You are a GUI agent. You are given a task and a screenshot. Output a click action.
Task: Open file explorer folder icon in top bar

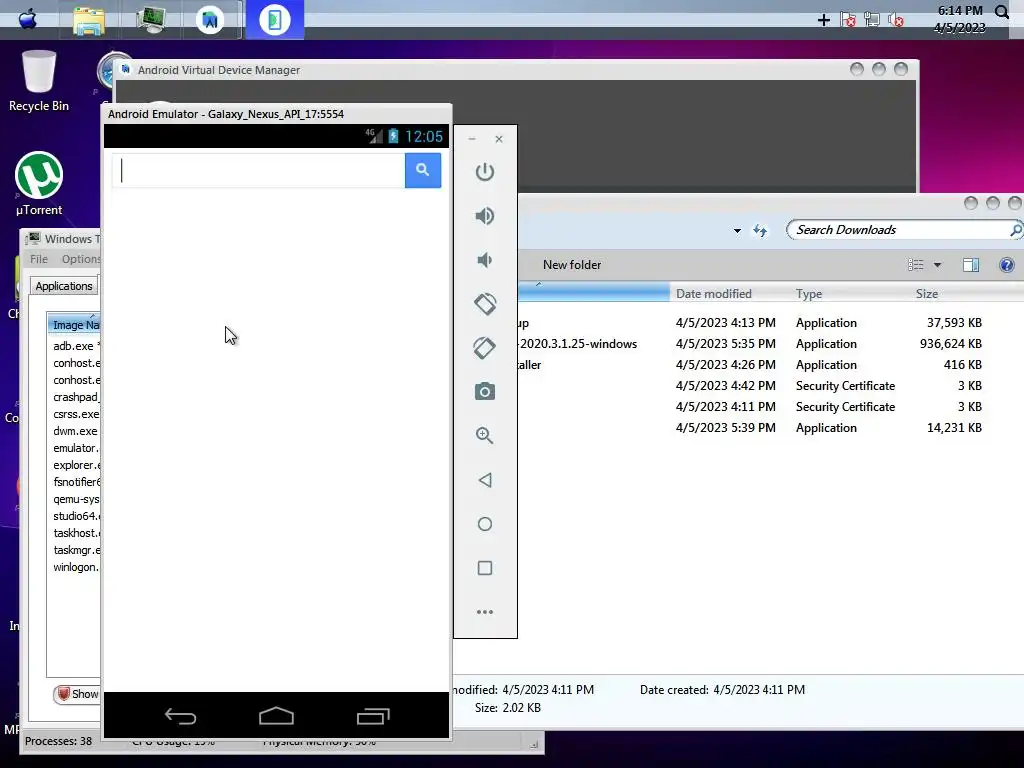click(89, 20)
